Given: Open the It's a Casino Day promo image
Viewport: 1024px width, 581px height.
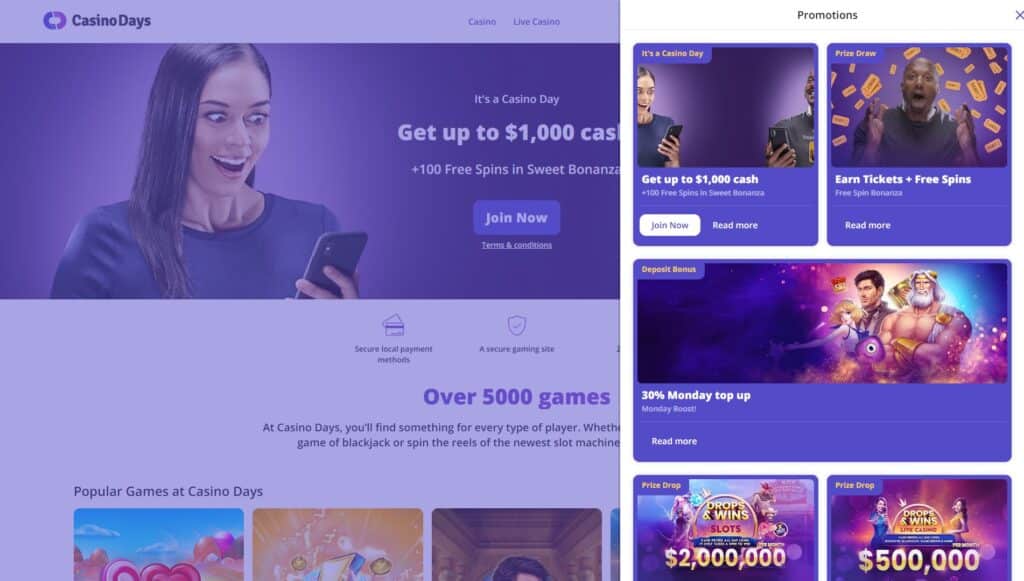Looking at the screenshot, I should click(726, 106).
